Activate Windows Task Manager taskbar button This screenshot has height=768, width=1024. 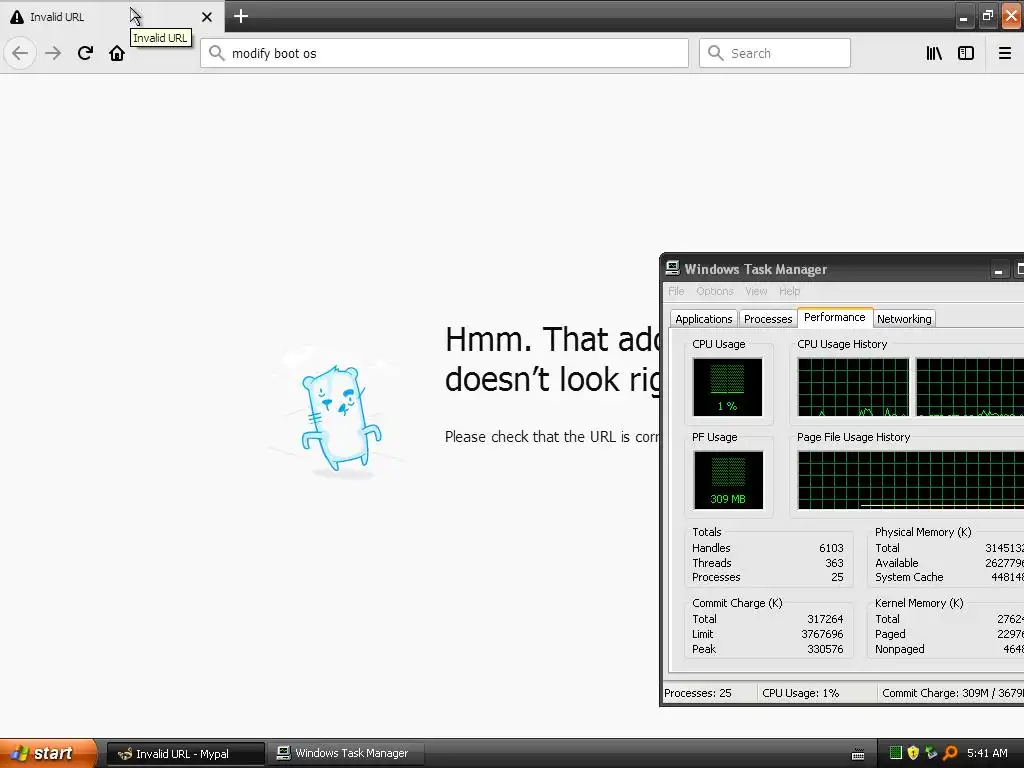point(348,754)
